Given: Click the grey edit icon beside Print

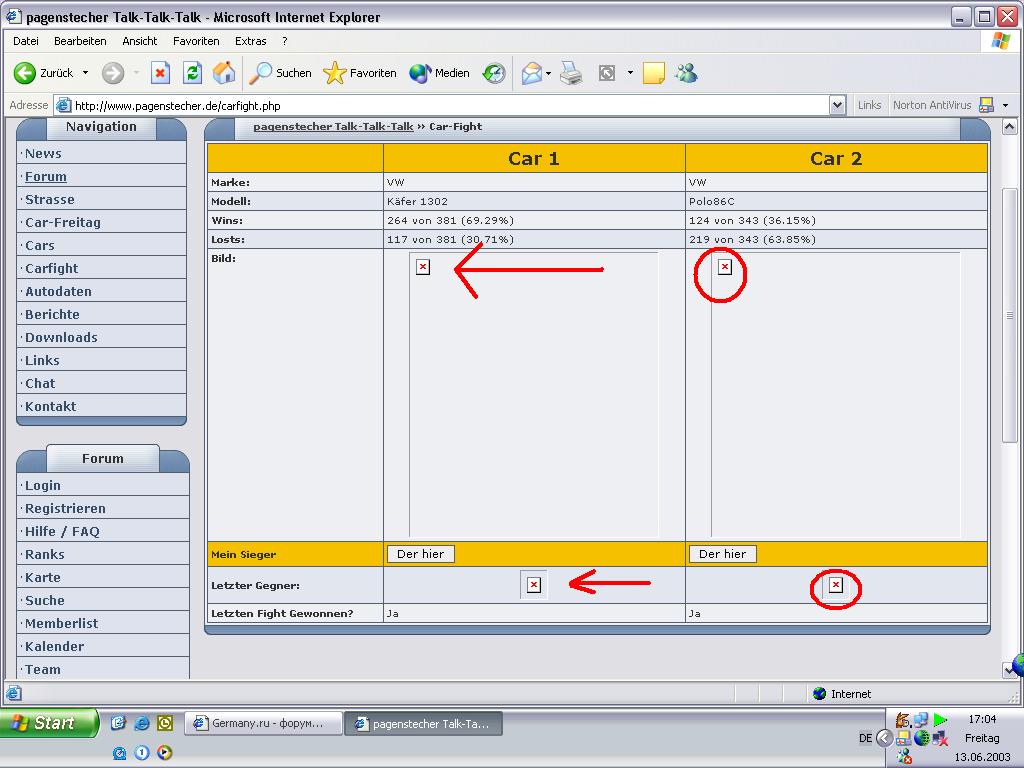Looking at the screenshot, I should coord(607,73).
